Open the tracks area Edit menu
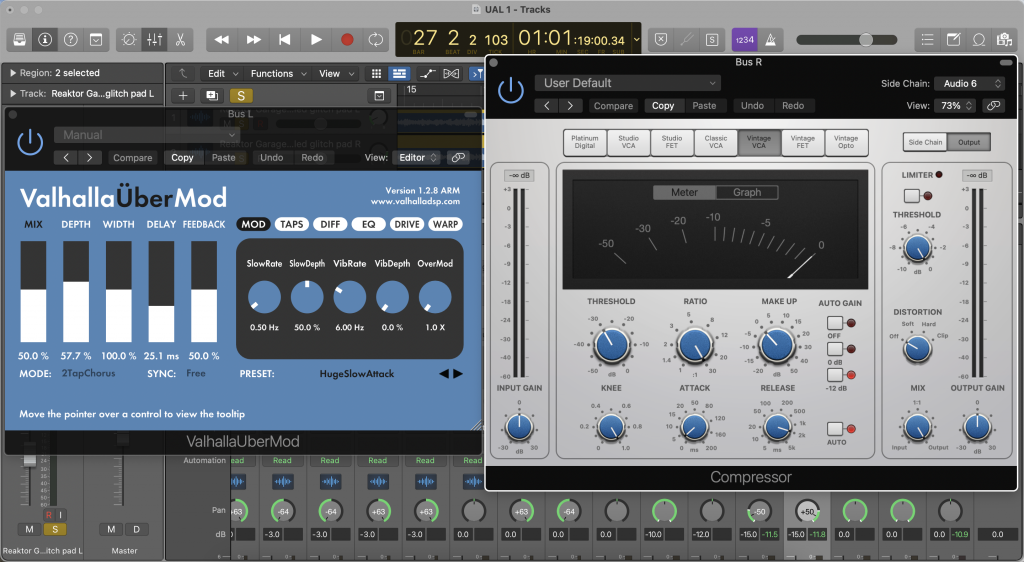The image size is (1024, 562). tap(223, 74)
